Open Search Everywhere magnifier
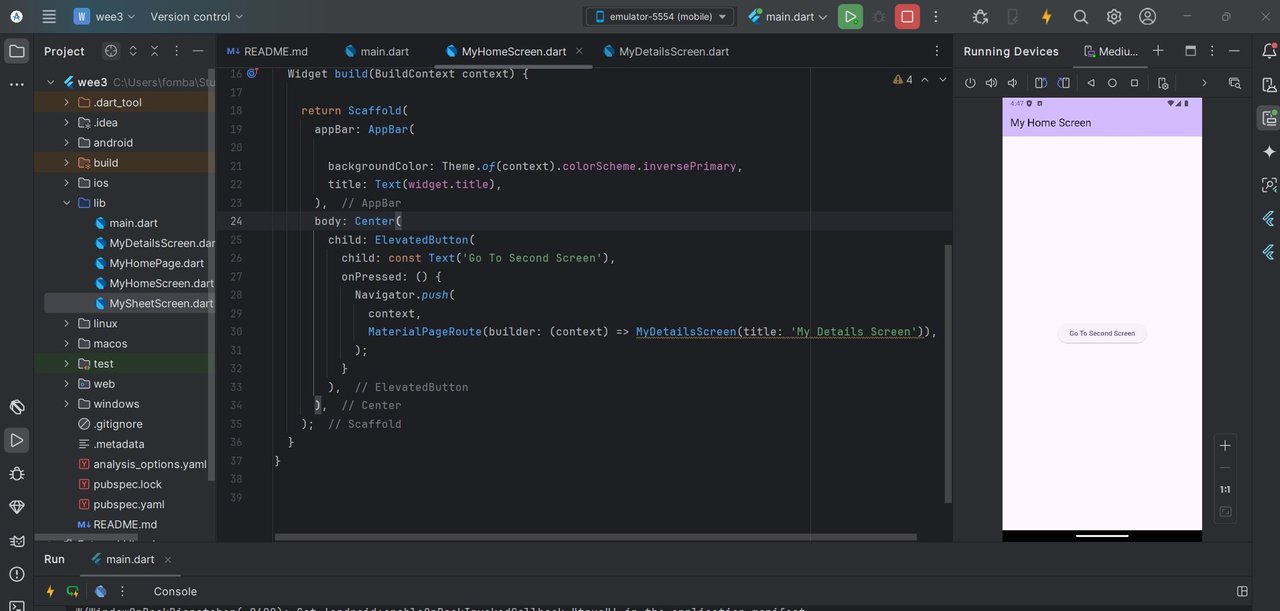The image size is (1280, 611). [1081, 16]
